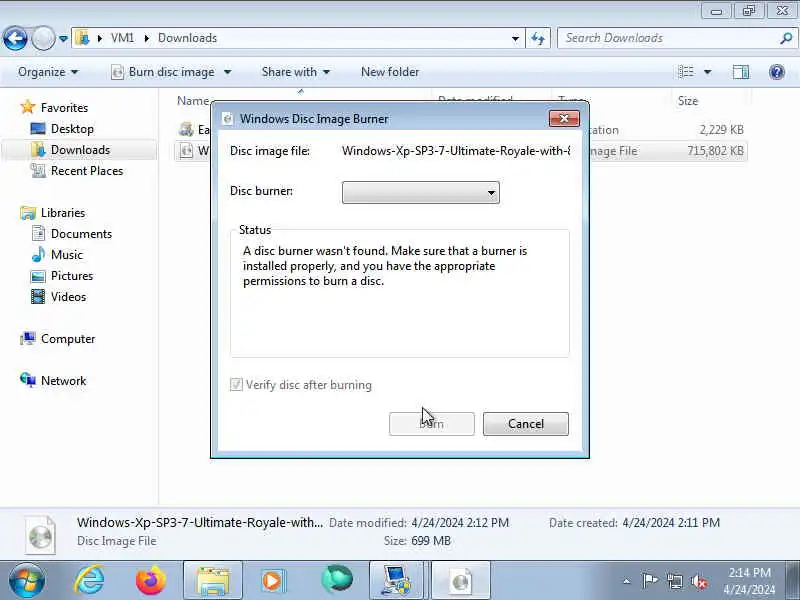
Task: Open Desktop in the navigation pane
Action: (72, 129)
